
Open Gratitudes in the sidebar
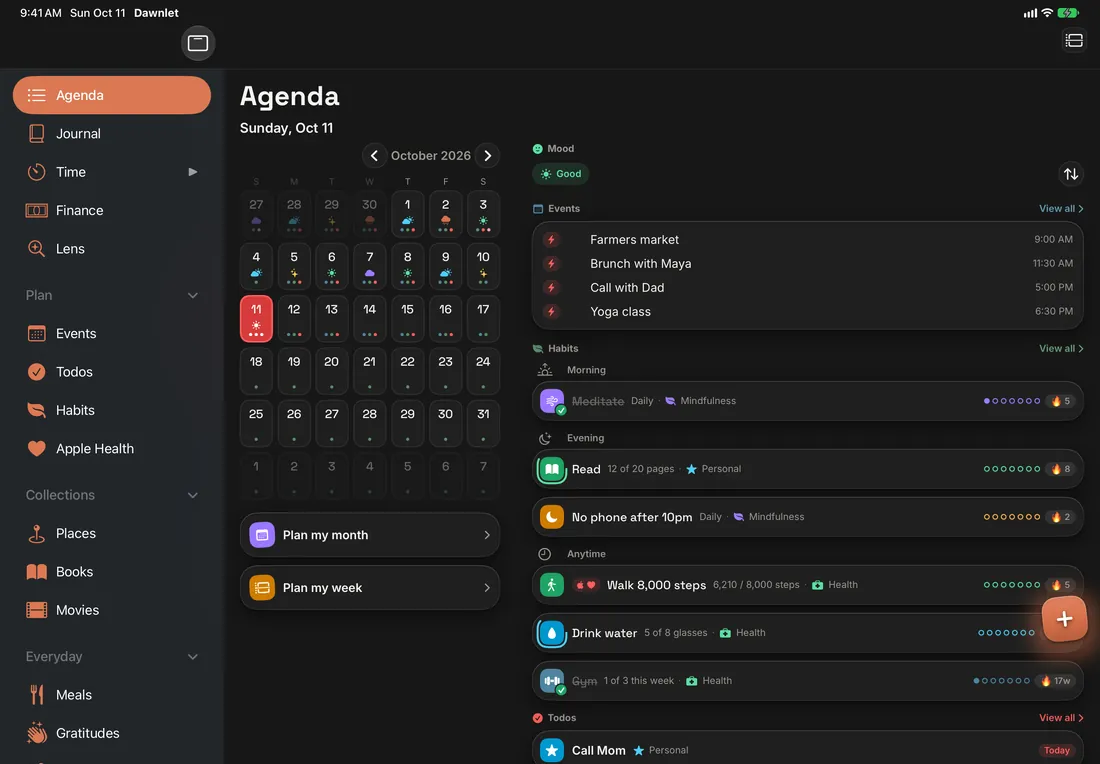pos(112,733)
